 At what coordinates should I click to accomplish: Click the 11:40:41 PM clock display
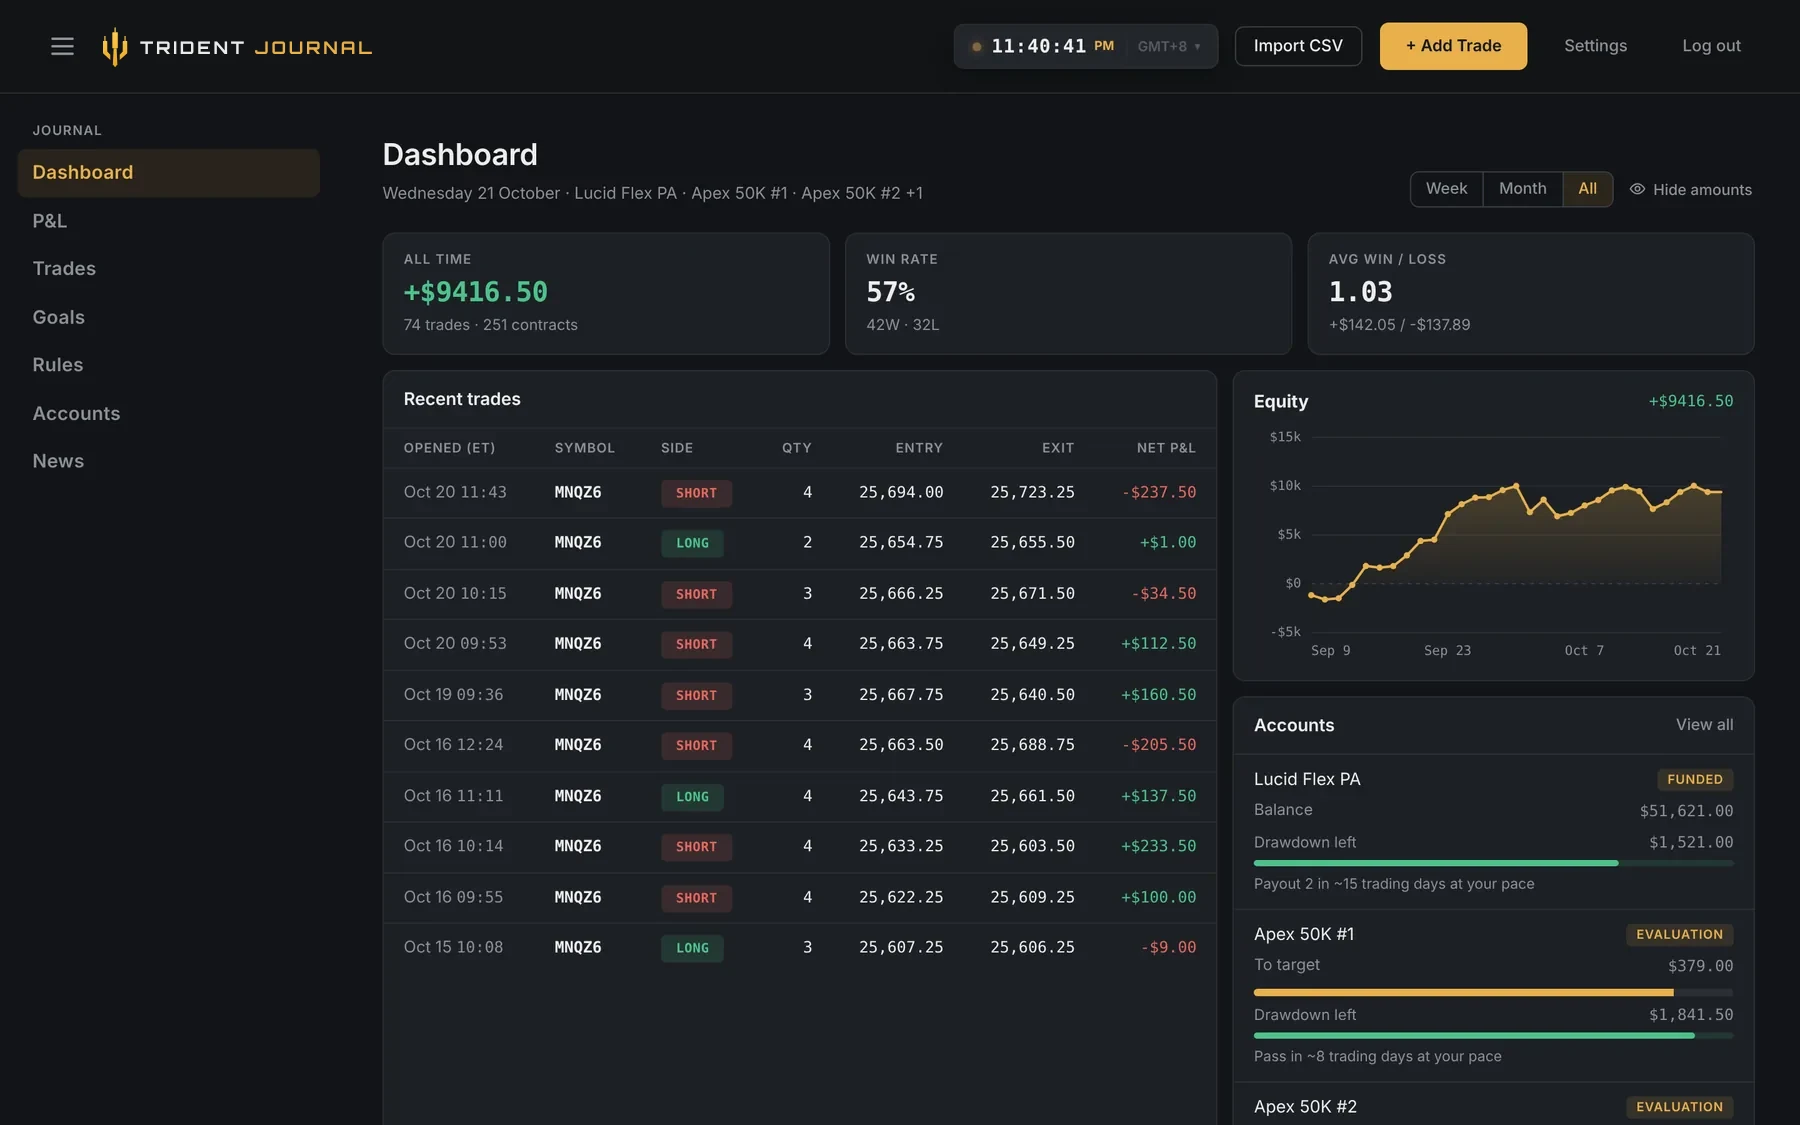tap(1052, 46)
